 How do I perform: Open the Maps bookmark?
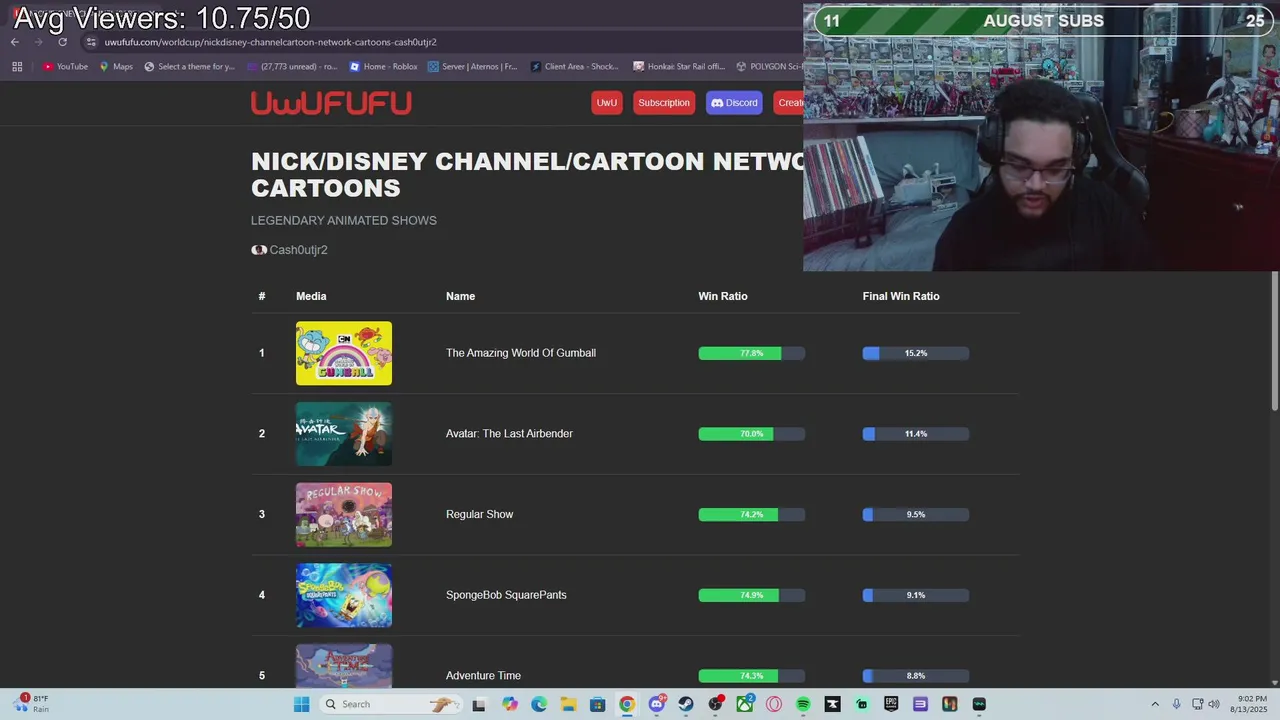pyautogui.click(x=116, y=67)
